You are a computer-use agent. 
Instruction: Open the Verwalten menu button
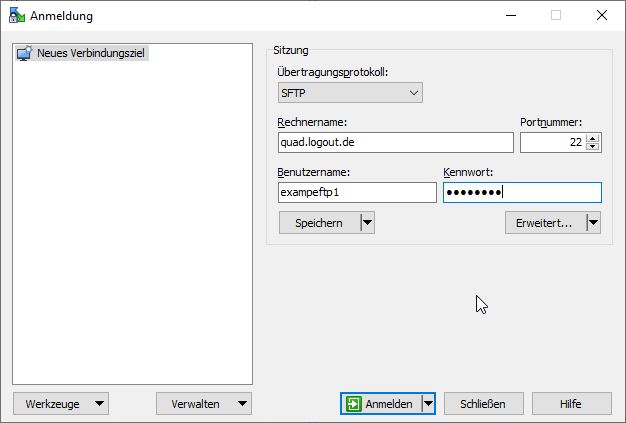tap(204, 404)
